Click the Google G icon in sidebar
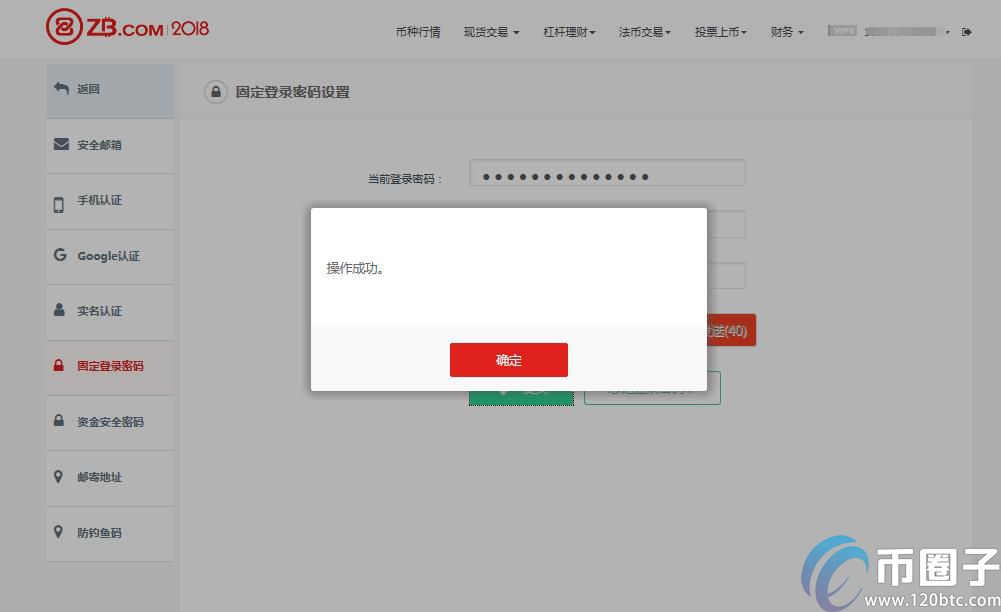The height and width of the screenshot is (612, 1001). (60, 255)
